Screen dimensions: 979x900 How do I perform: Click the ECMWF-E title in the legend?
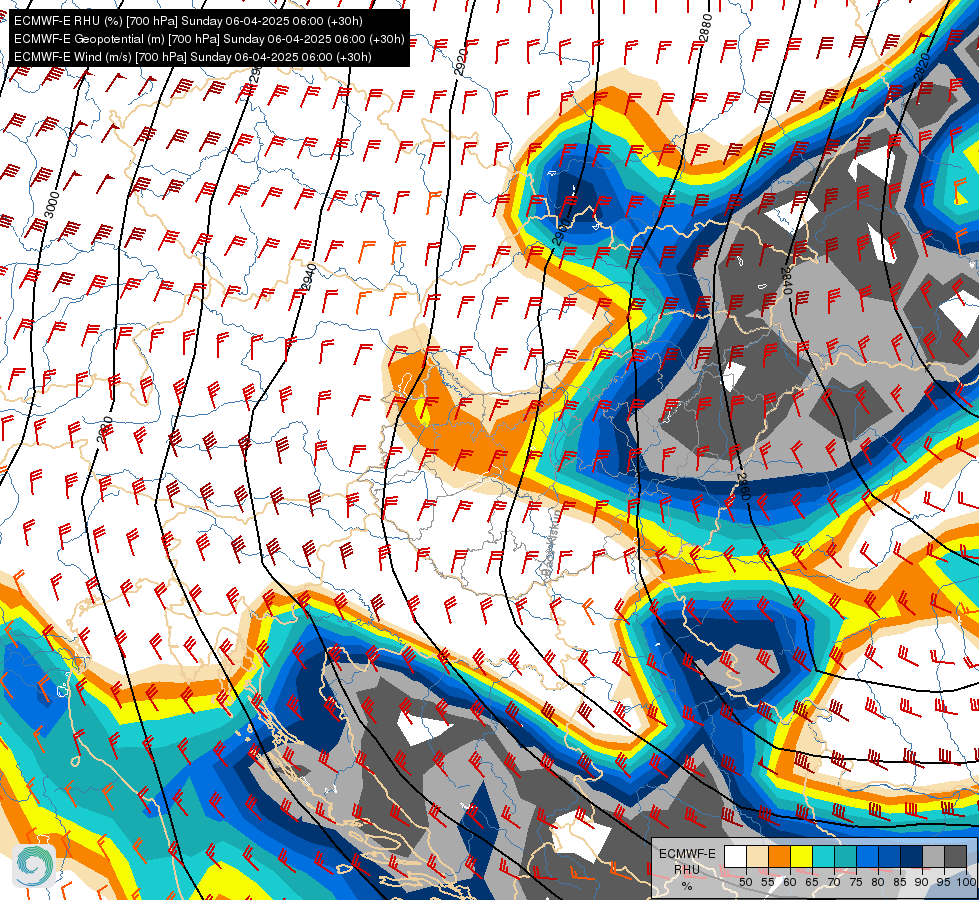tap(687, 854)
